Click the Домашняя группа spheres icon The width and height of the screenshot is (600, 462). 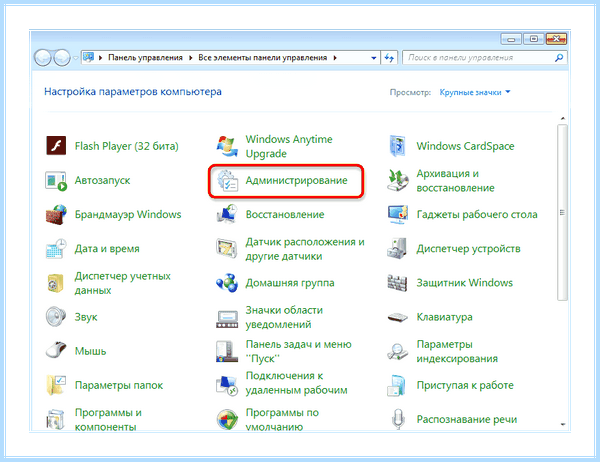(x=227, y=283)
